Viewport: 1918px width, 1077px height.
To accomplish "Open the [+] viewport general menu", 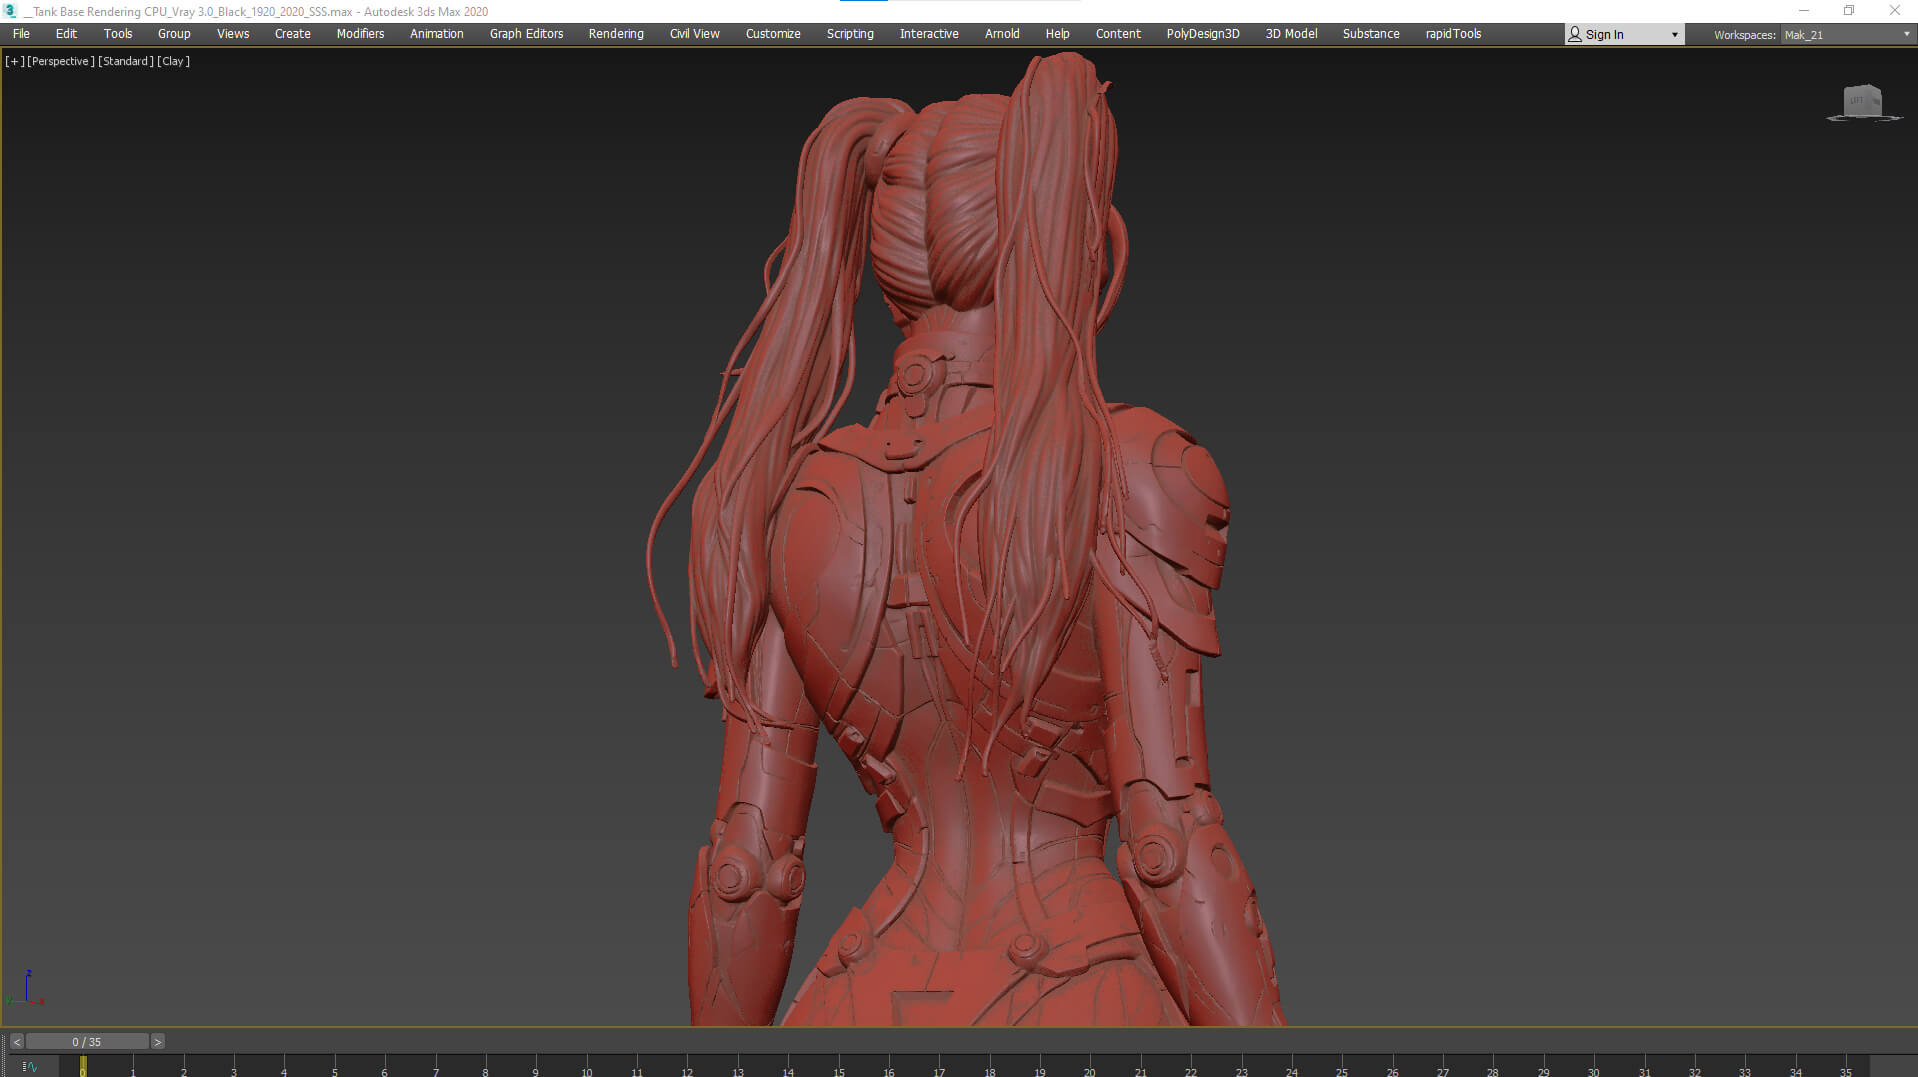I will [14, 61].
